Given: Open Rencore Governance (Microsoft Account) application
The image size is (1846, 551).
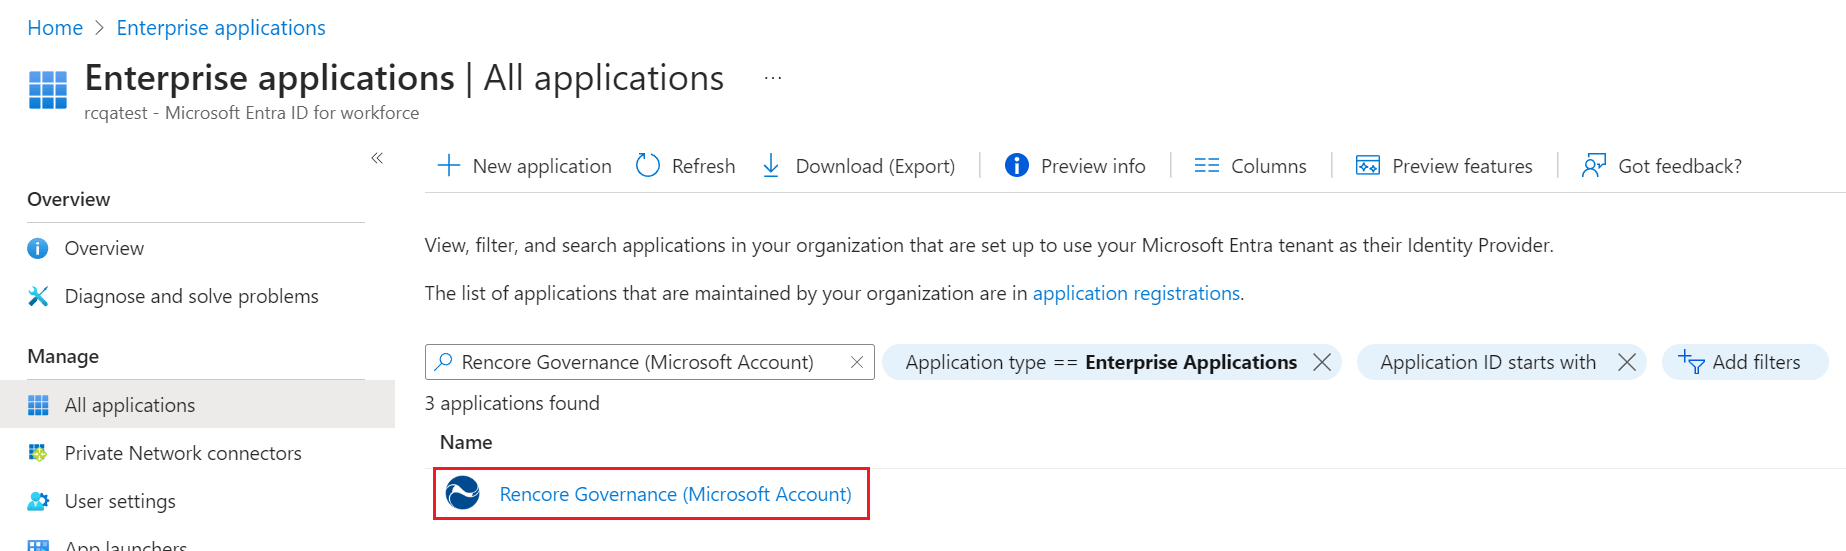Looking at the screenshot, I should click(676, 494).
